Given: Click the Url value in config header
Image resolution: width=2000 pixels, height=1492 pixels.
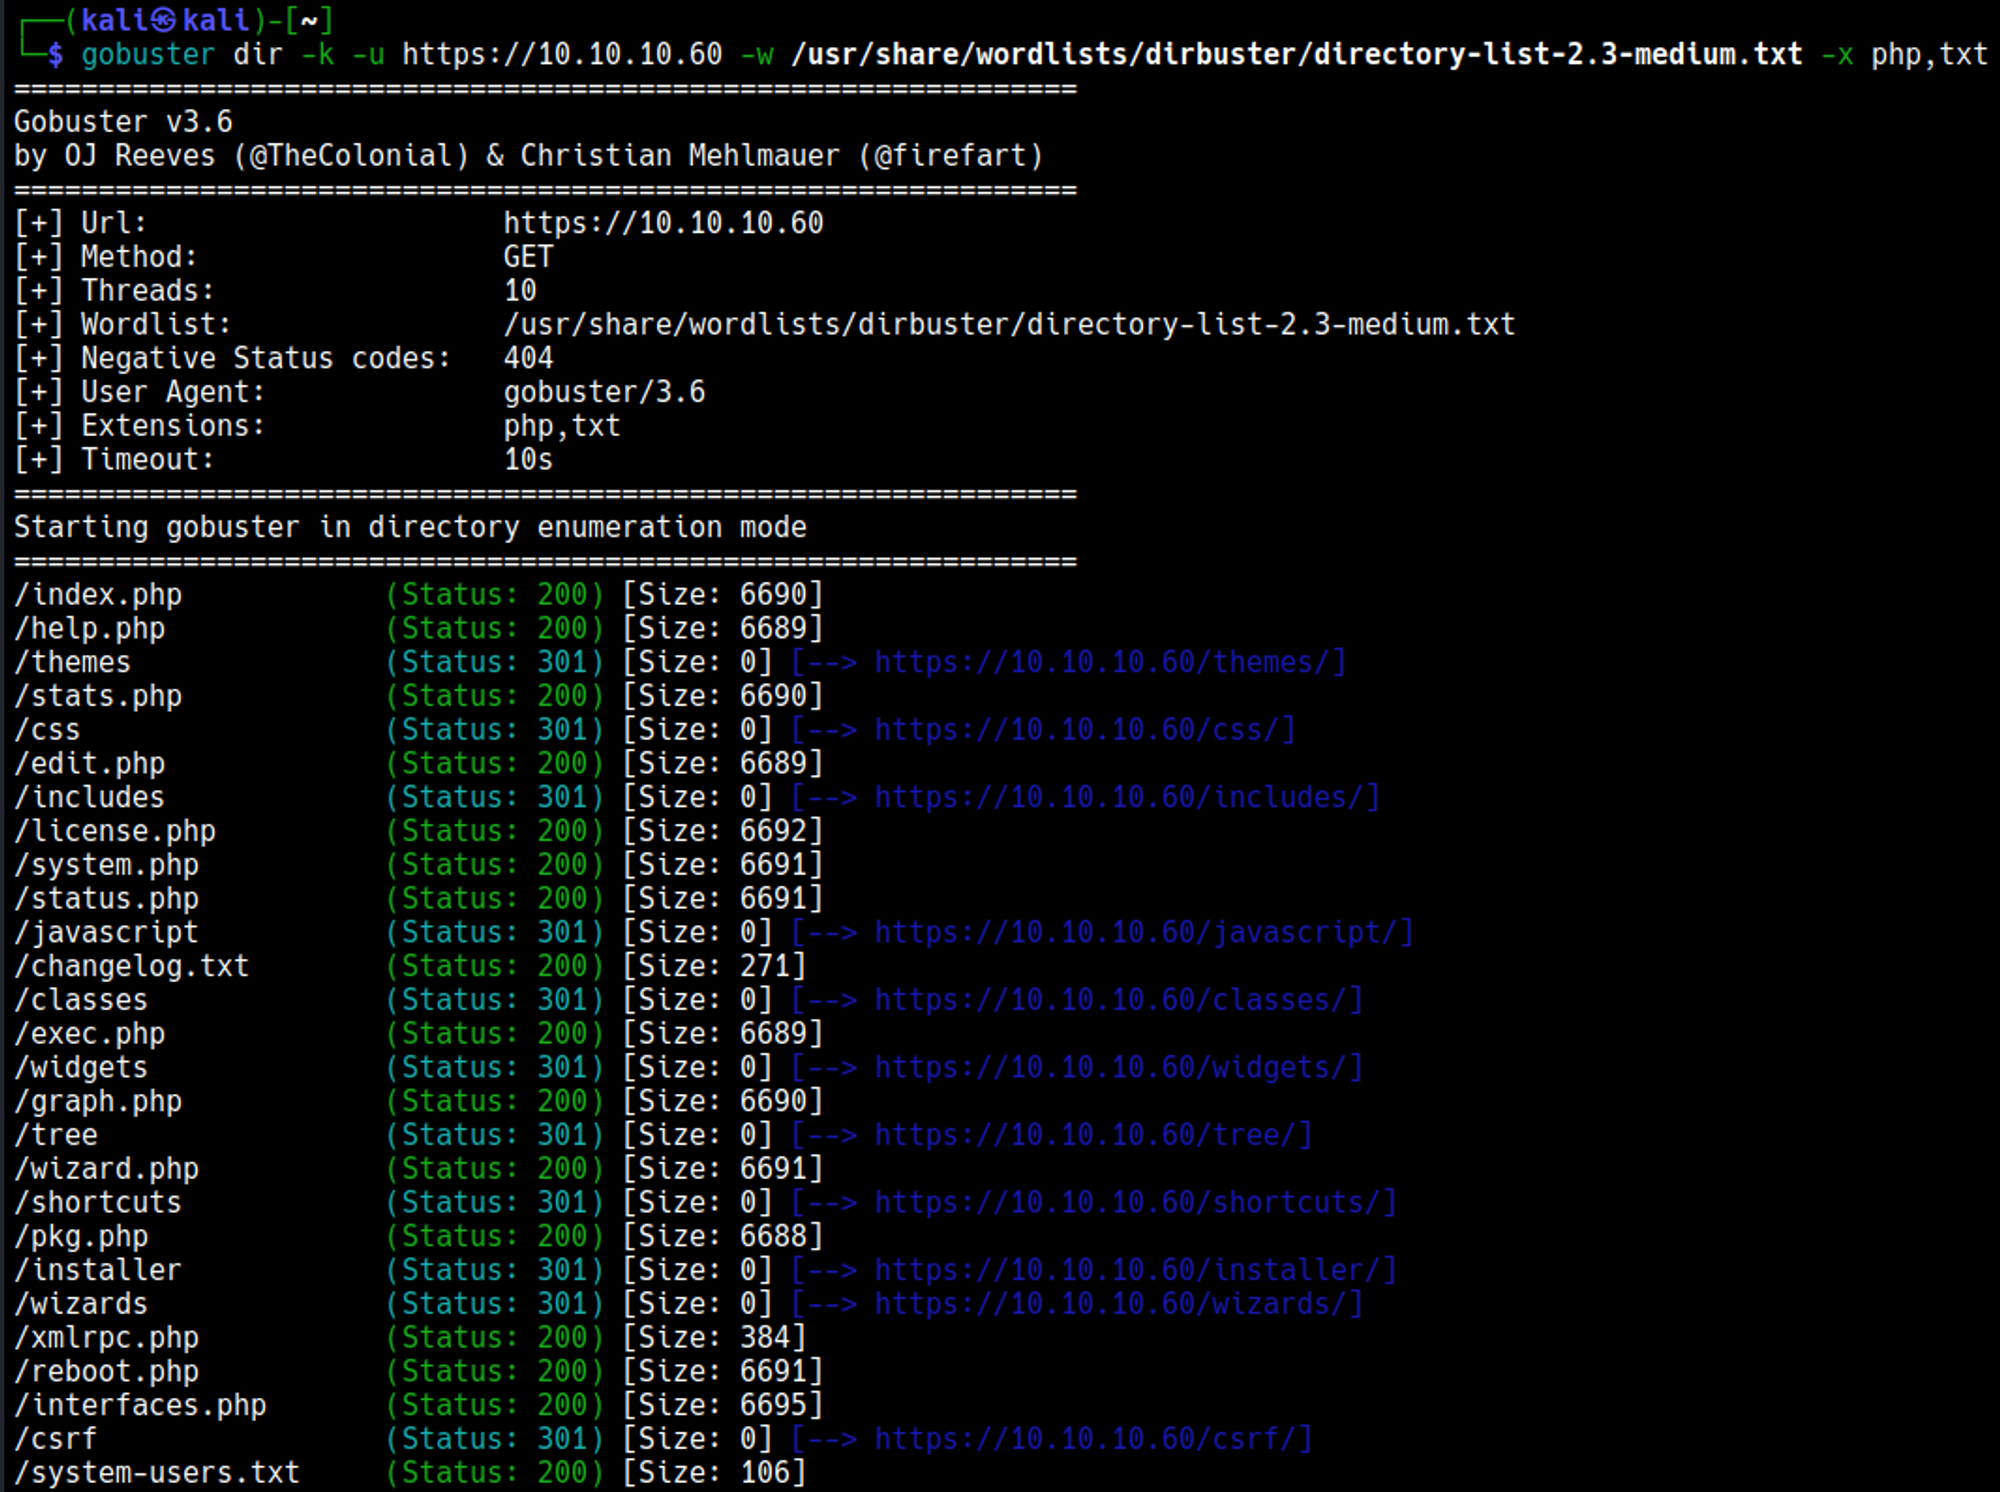Looking at the screenshot, I should click(x=663, y=223).
